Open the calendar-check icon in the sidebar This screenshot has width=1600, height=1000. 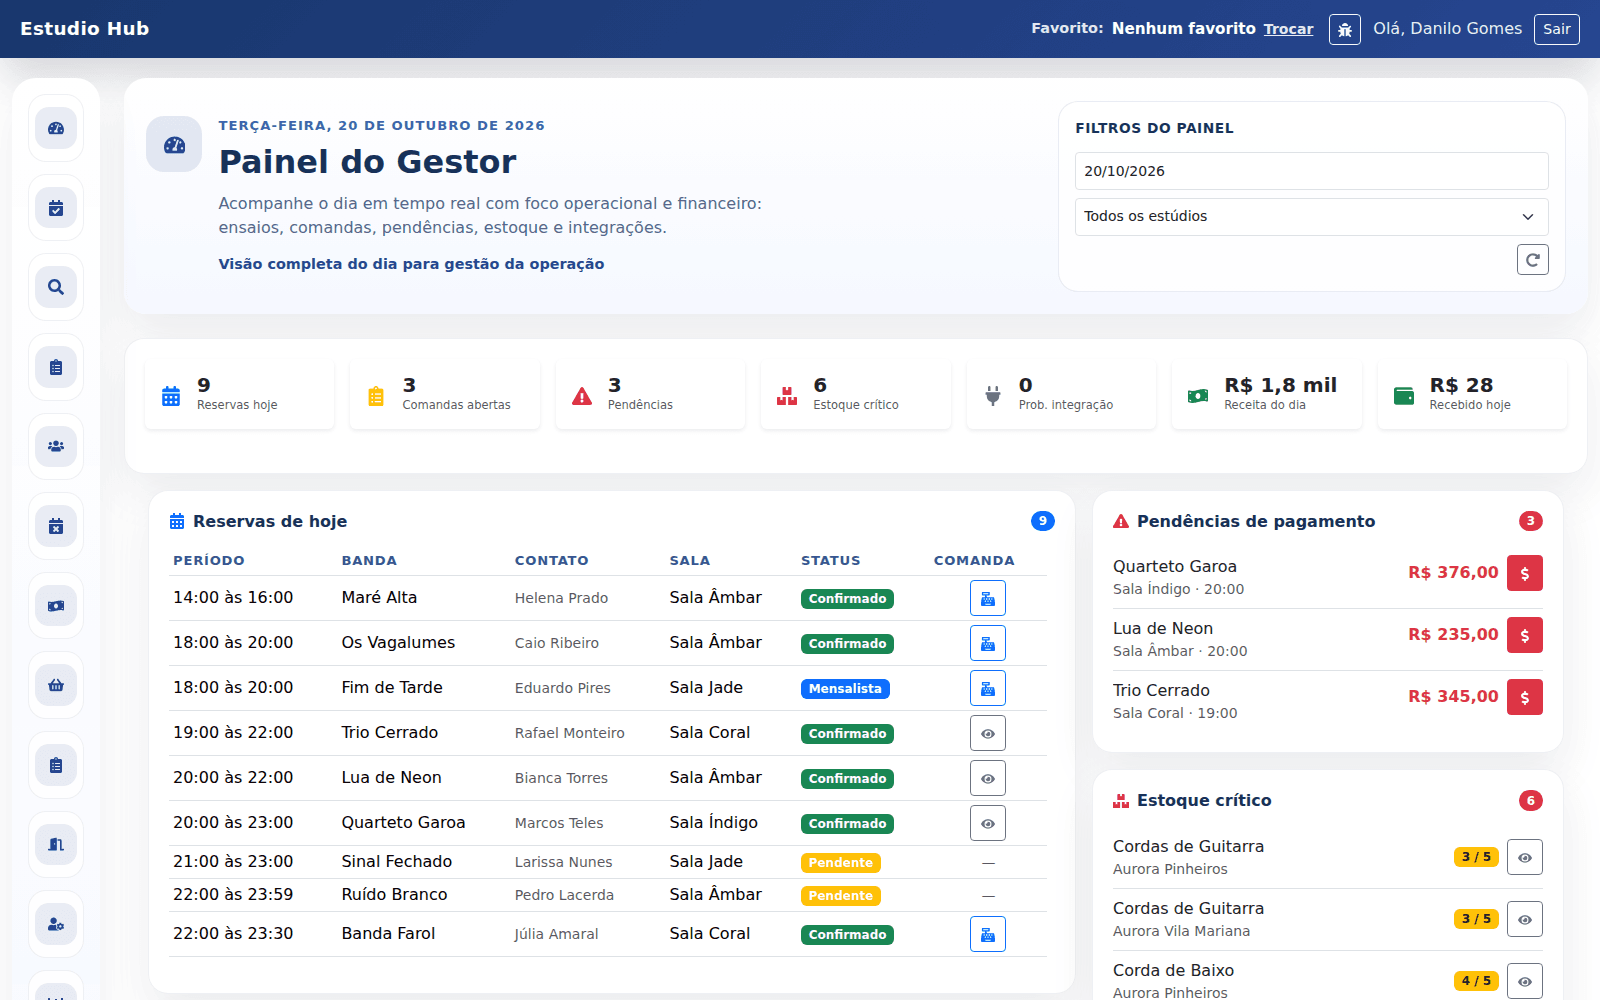56,208
